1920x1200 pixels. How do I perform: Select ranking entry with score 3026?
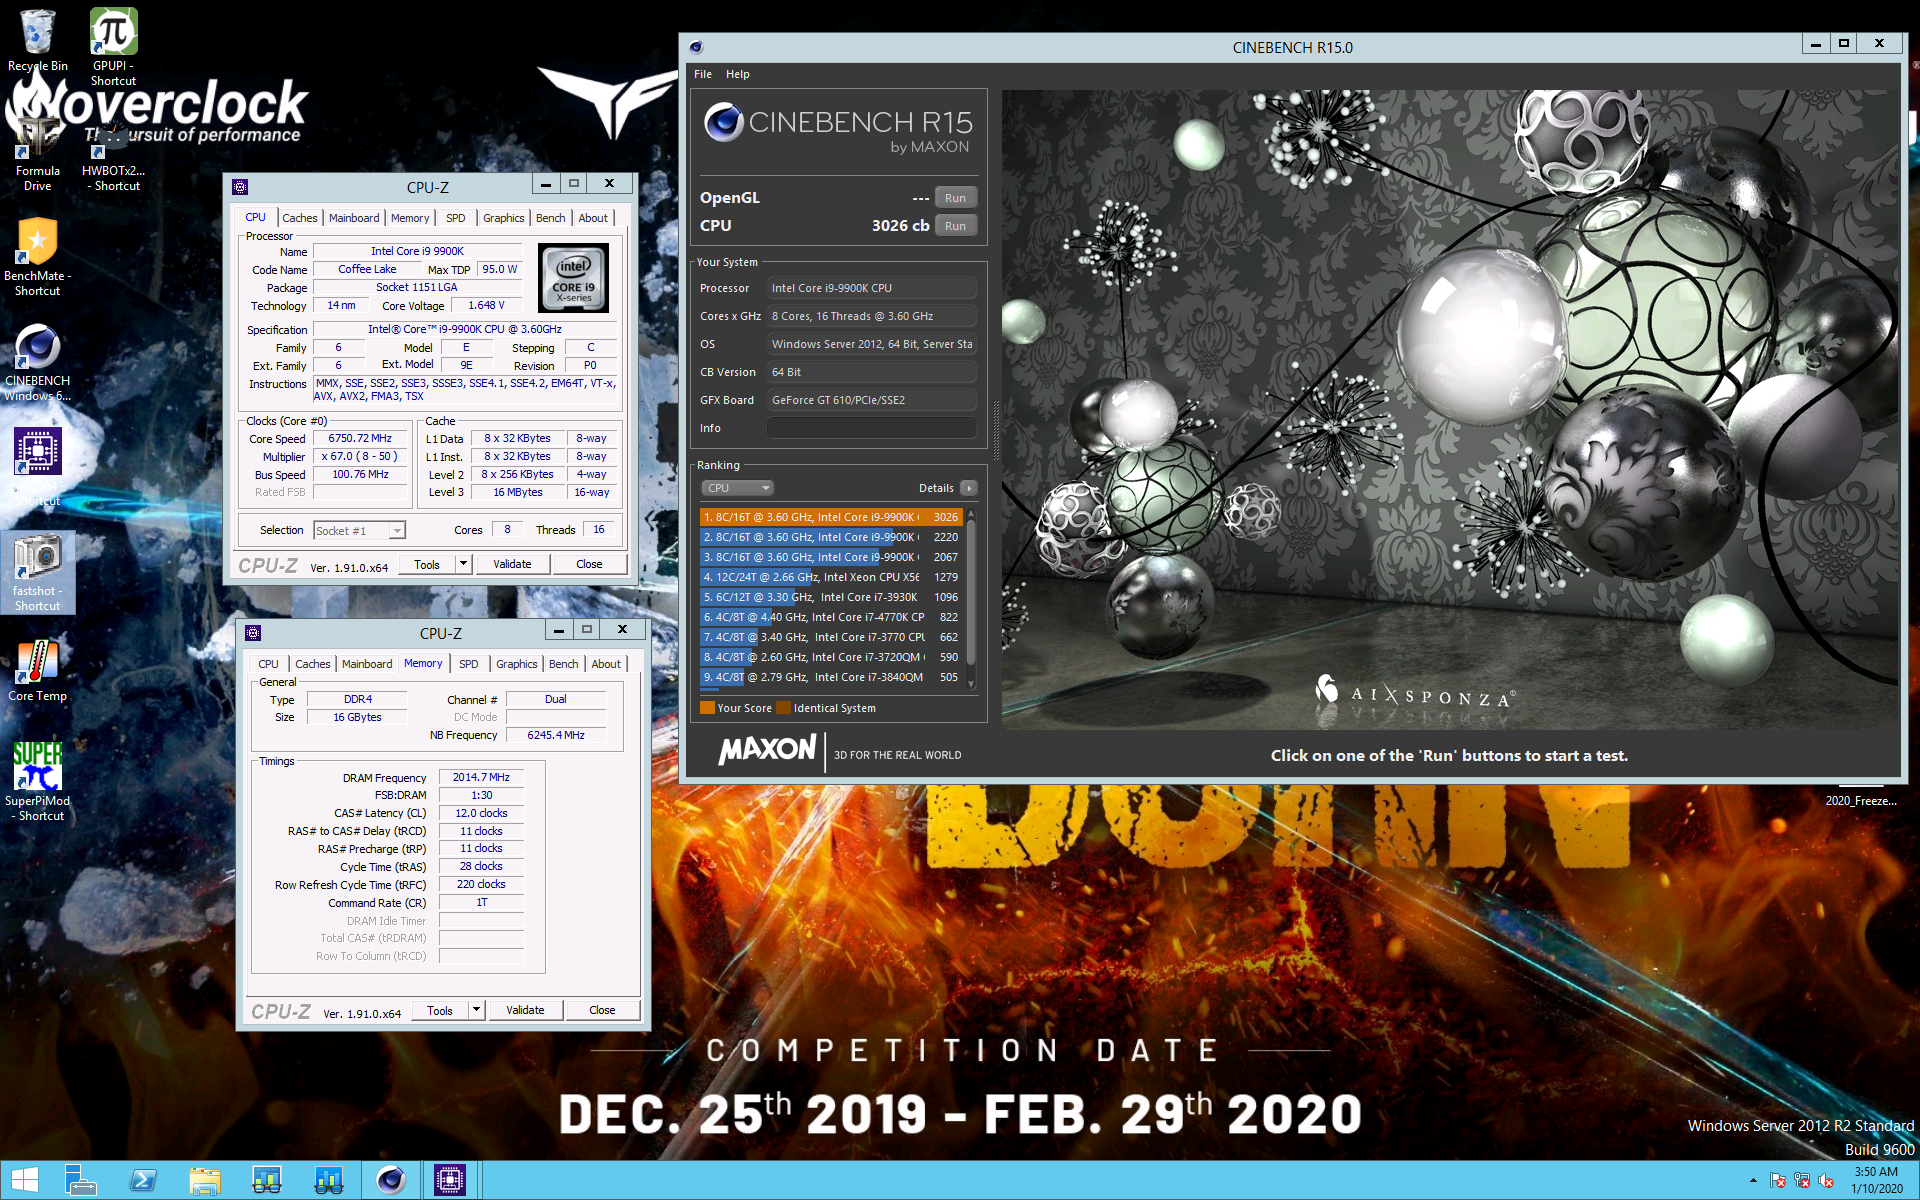coord(831,517)
